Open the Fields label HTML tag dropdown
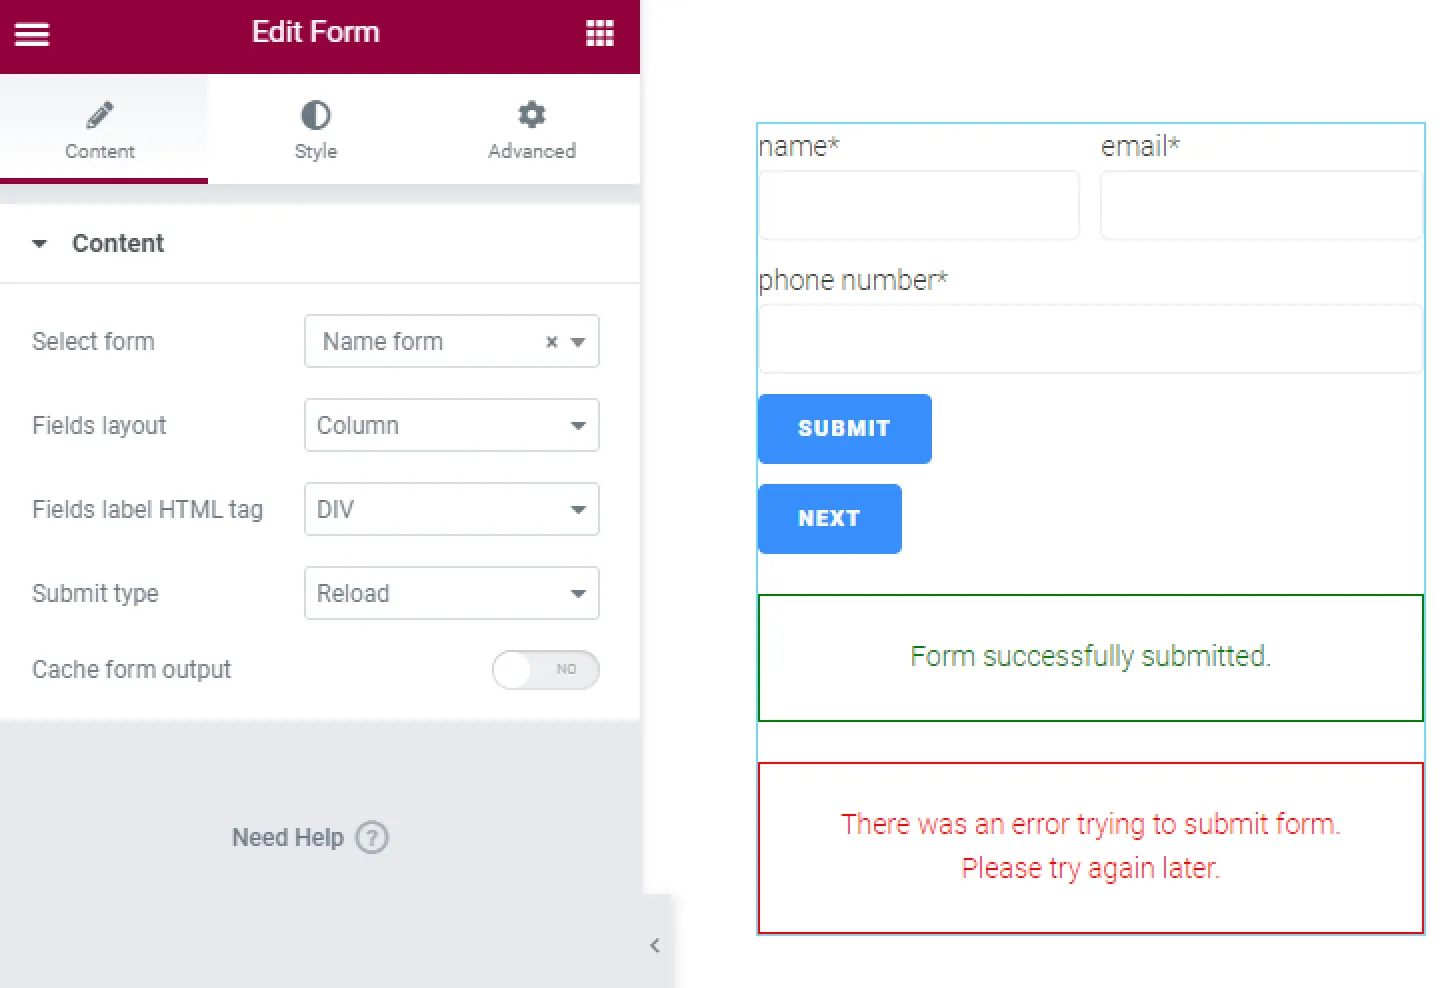Image resolution: width=1446 pixels, height=988 pixels. 451,509
